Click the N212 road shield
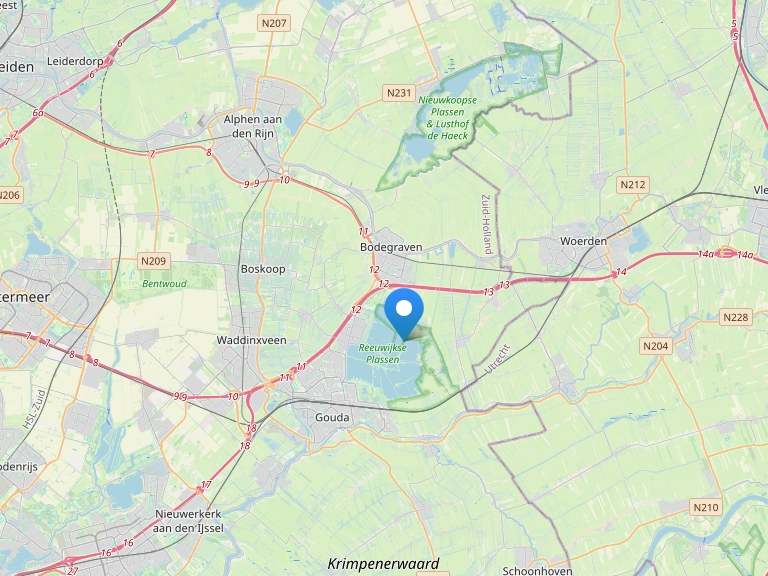Screen dimensions: 768x576 [633, 185]
